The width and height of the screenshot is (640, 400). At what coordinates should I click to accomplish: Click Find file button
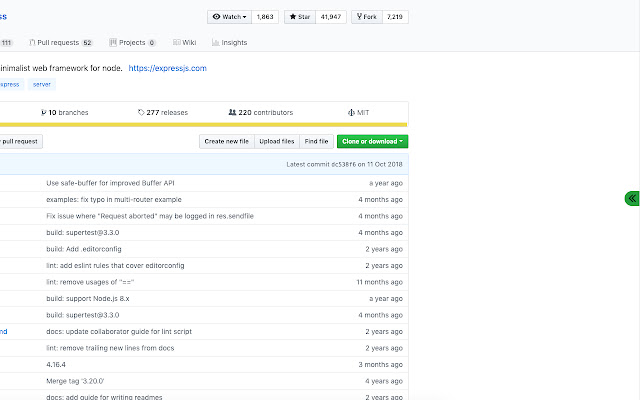316,141
